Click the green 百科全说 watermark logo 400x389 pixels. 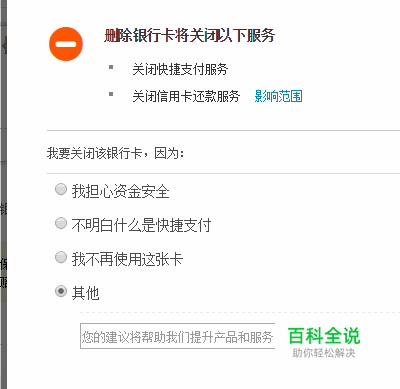(324, 335)
